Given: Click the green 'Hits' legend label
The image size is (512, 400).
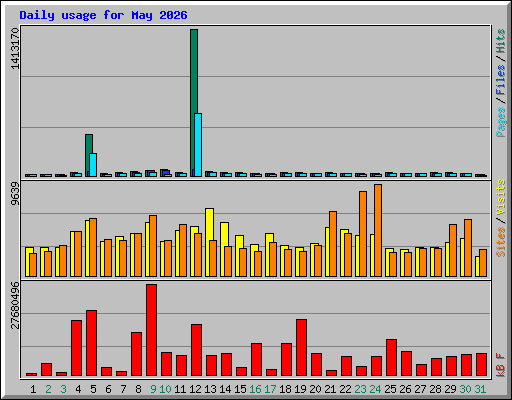Looking at the screenshot, I should point(501,41).
